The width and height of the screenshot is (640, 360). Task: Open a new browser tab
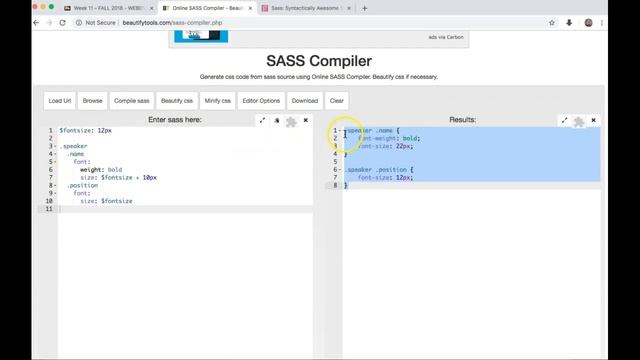click(x=364, y=8)
